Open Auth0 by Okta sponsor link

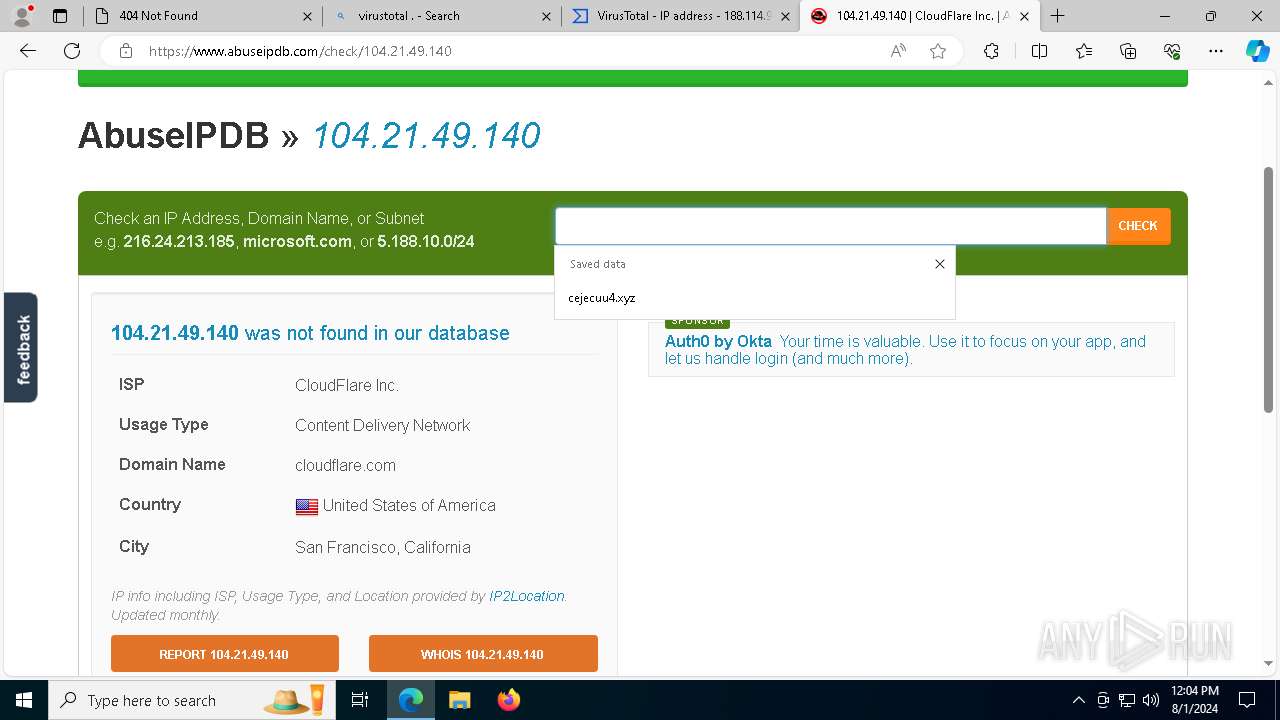(718, 341)
